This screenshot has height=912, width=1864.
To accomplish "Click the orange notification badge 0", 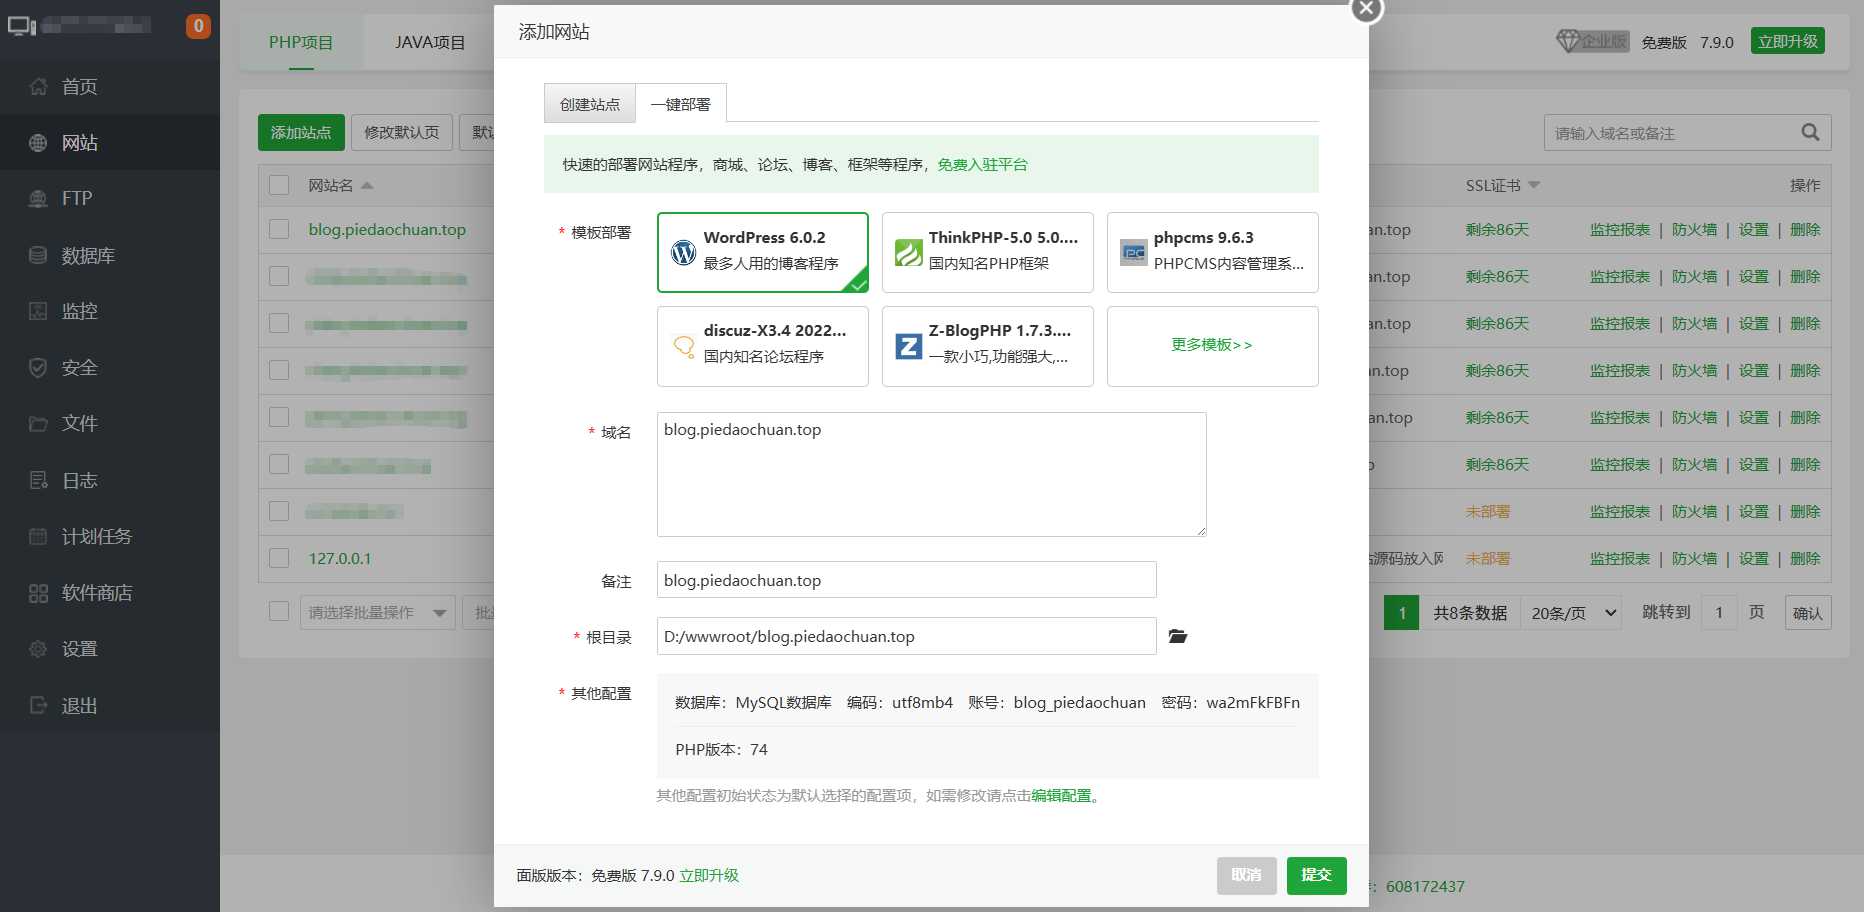I will [x=198, y=26].
